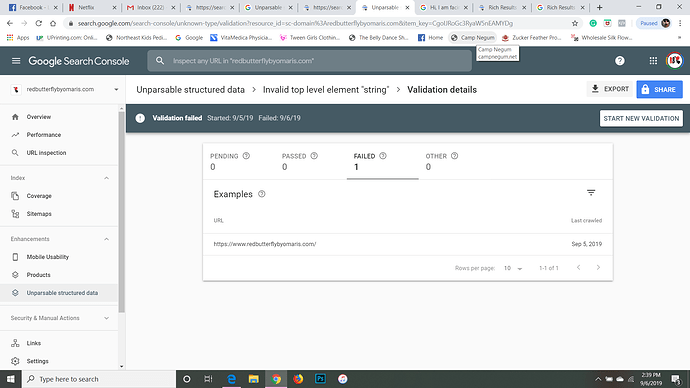Click help icon next to OTHER
The width and height of the screenshot is (690, 388).
(x=455, y=156)
